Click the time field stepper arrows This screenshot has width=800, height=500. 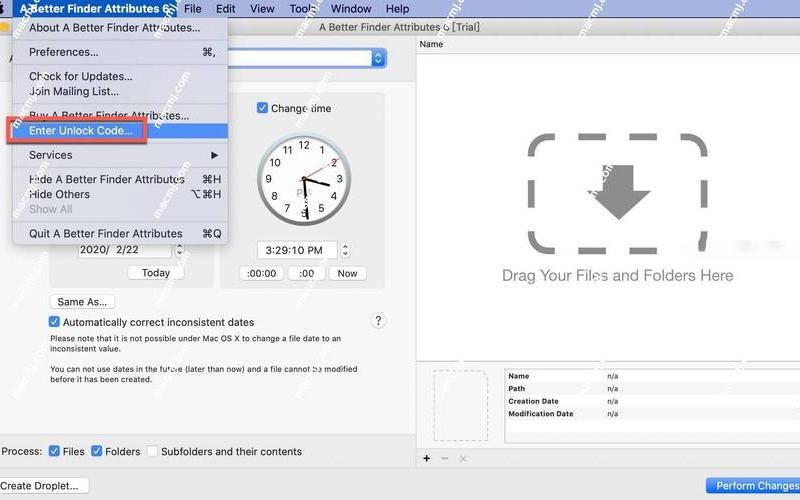pyautogui.click(x=345, y=250)
